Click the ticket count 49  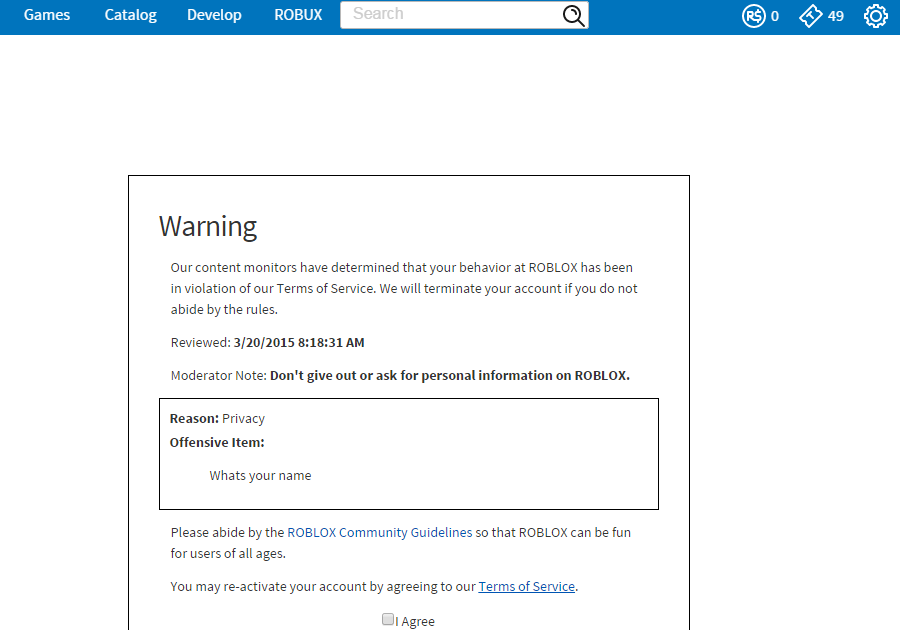point(836,16)
